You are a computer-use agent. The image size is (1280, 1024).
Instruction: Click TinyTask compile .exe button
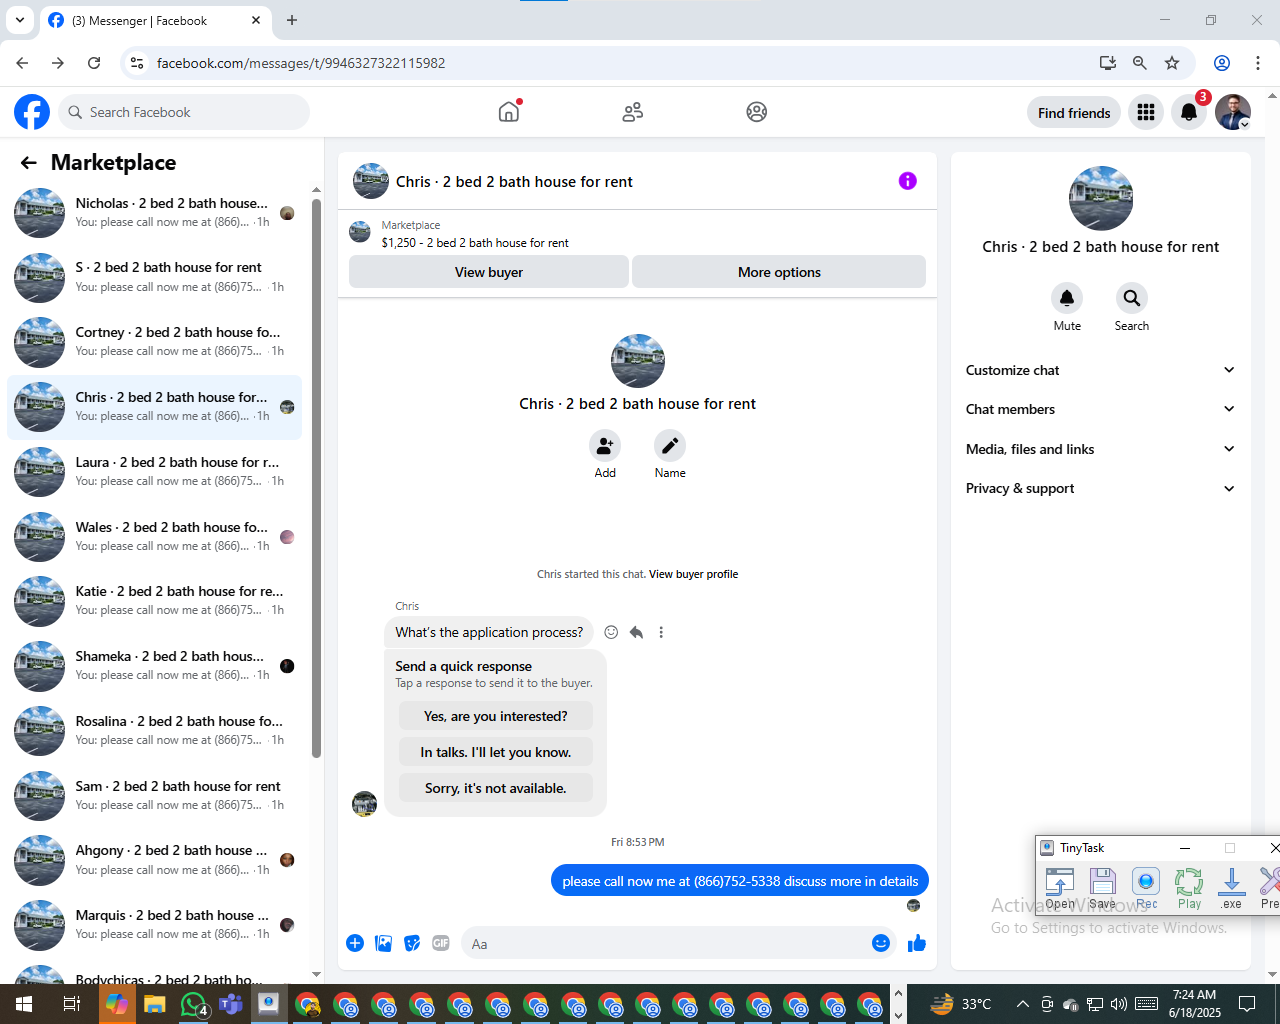pos(1232,888)
